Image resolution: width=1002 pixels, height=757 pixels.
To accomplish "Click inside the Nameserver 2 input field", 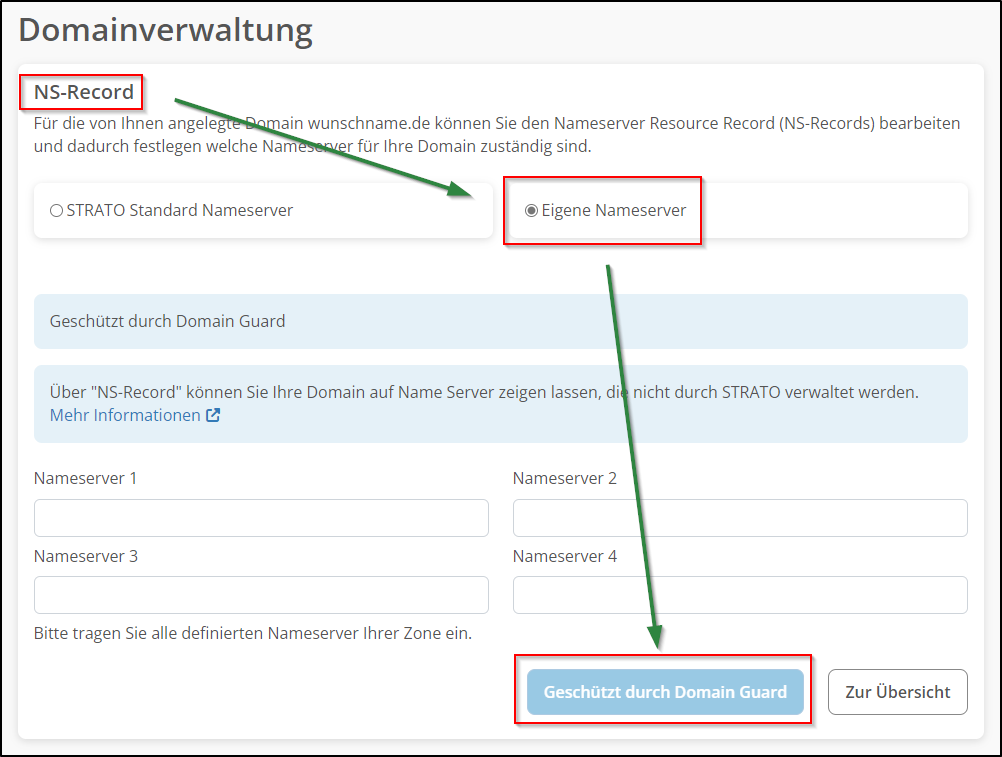I will click(x=739, y=517).
